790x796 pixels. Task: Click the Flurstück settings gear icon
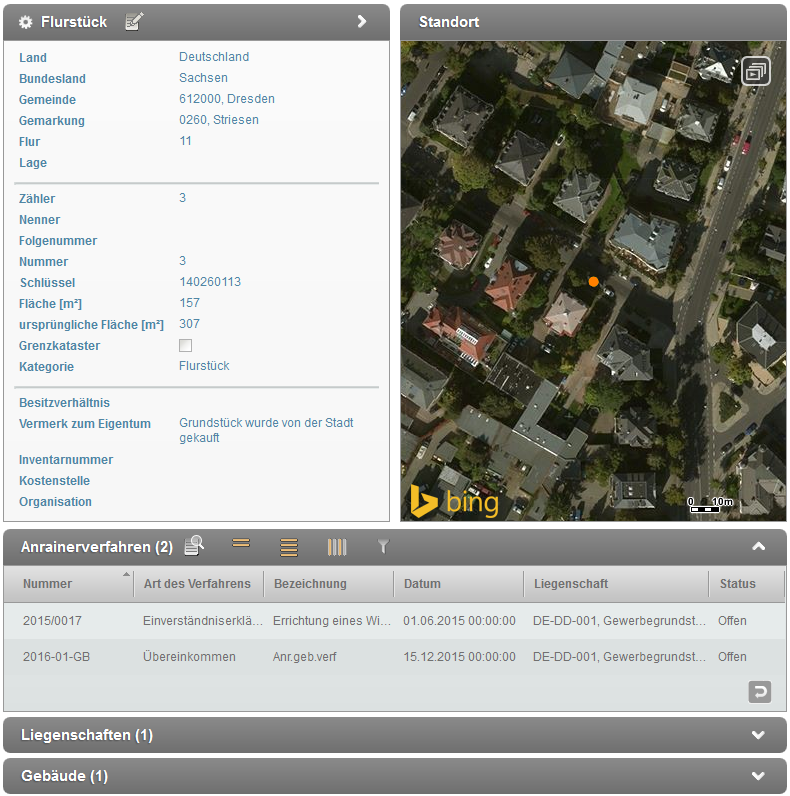click(26, 21)
